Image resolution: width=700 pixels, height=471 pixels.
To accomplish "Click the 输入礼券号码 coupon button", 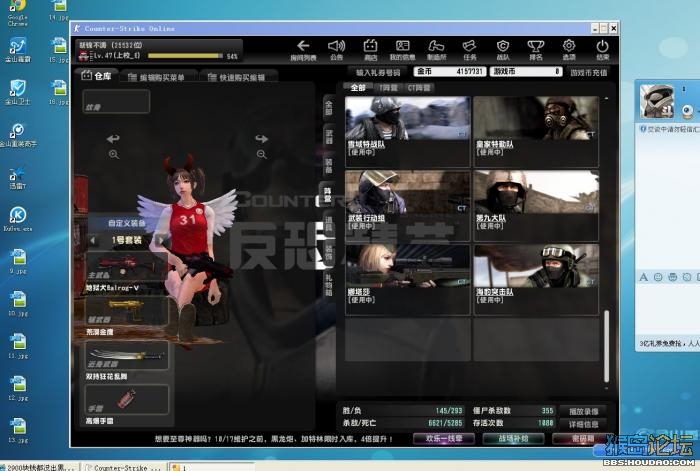I will [x=378, y=72].
